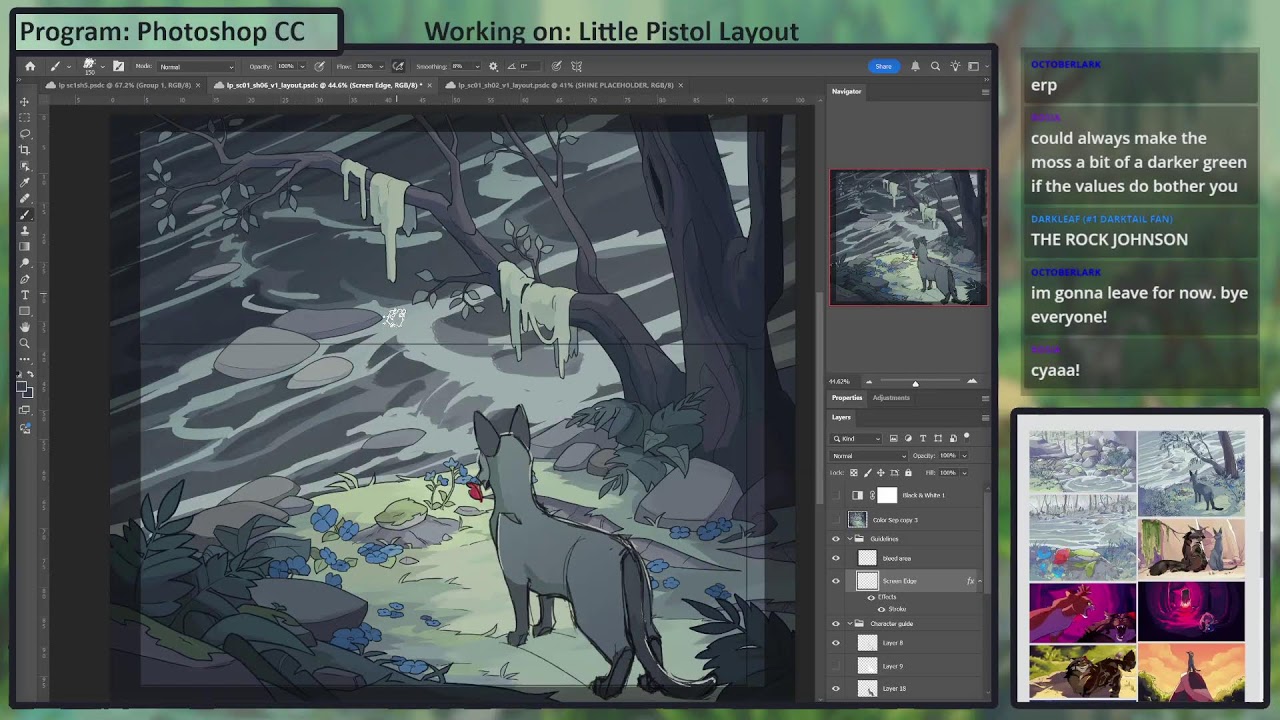
Task: Open the layer Fill dropdown arrow
Action: [964, 472]
